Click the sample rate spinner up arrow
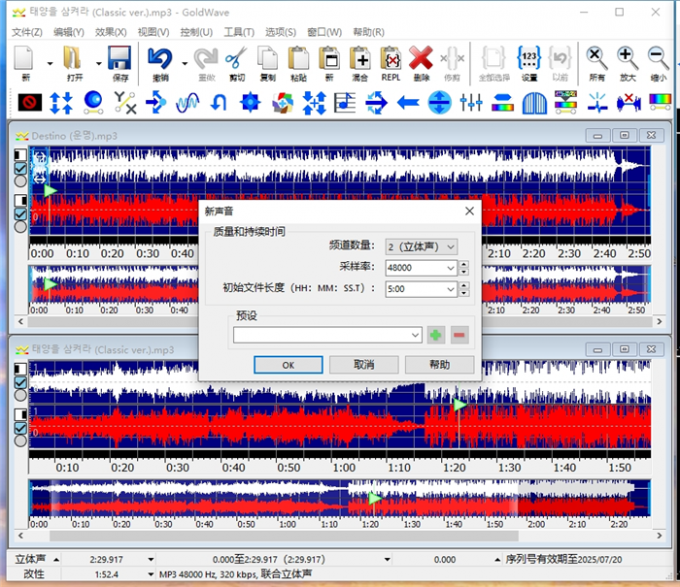 [464, 264]
